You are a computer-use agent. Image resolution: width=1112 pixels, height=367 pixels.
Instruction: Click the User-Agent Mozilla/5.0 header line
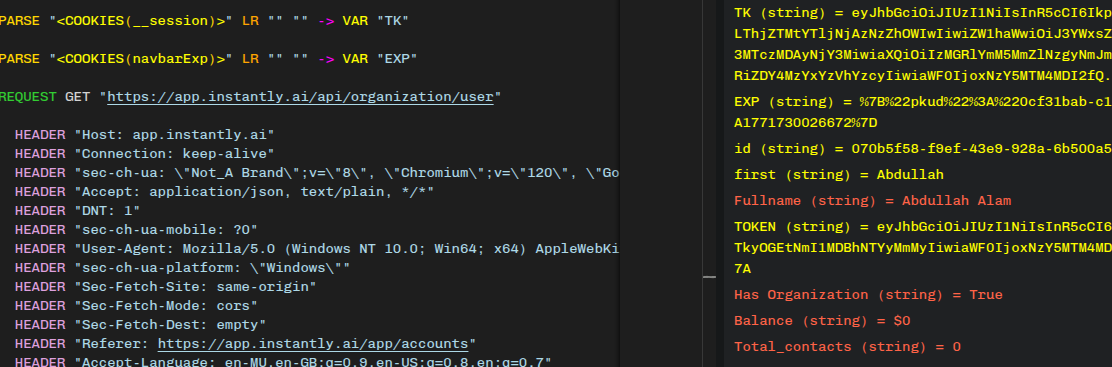tap(317, 248)
